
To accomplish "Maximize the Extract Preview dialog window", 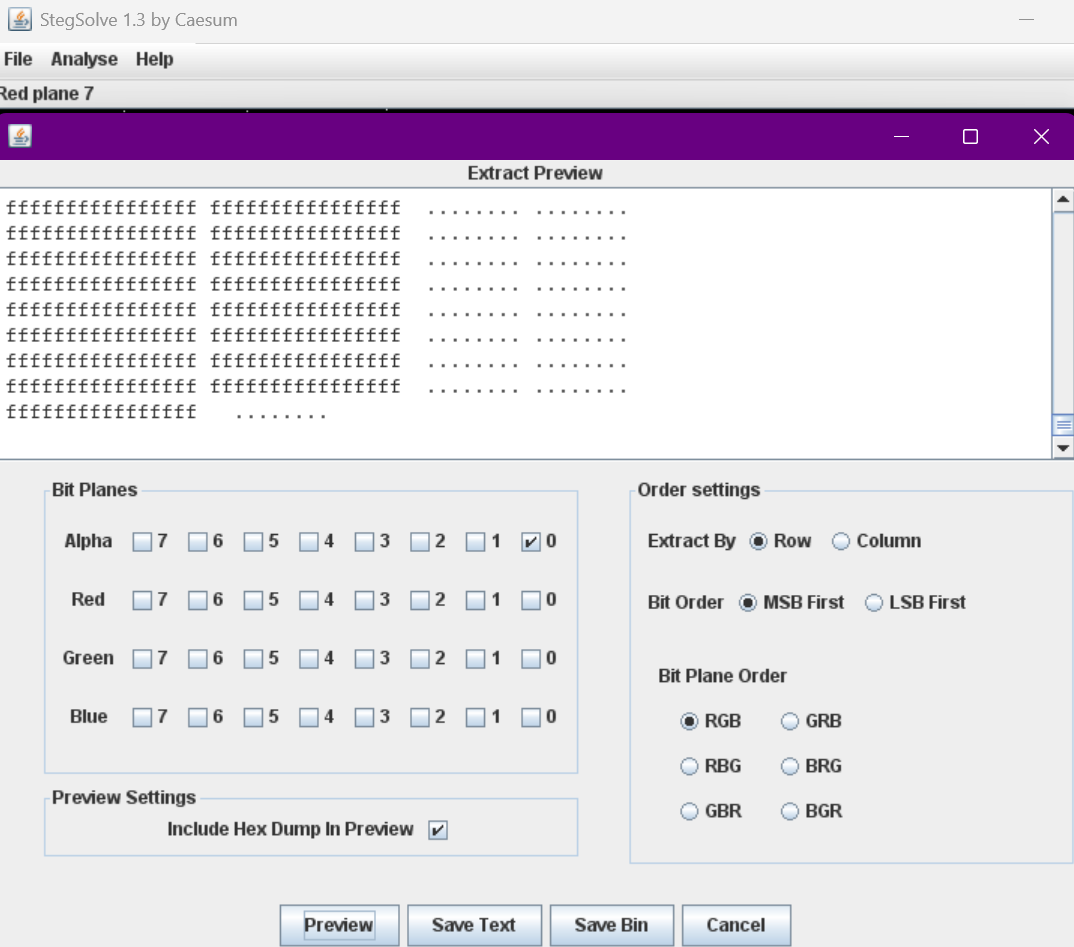I will [970, 137].
